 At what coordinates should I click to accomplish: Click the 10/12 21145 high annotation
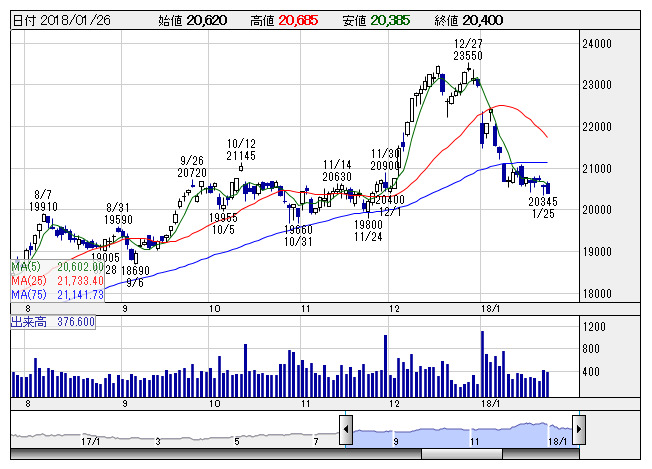coord(241,150)
